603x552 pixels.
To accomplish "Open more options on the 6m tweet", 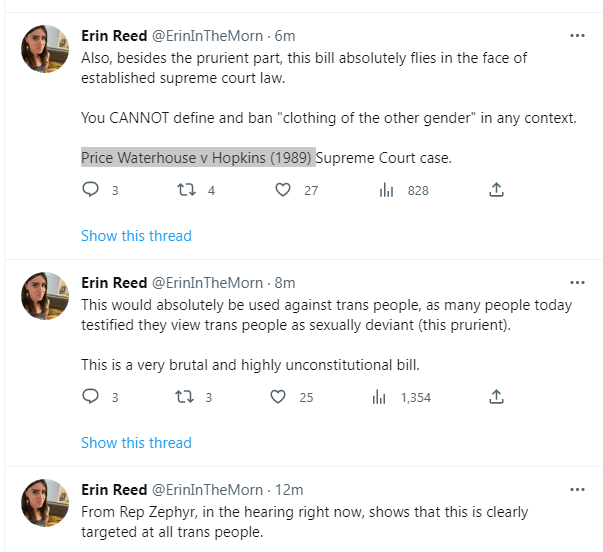I will [577, 35].
